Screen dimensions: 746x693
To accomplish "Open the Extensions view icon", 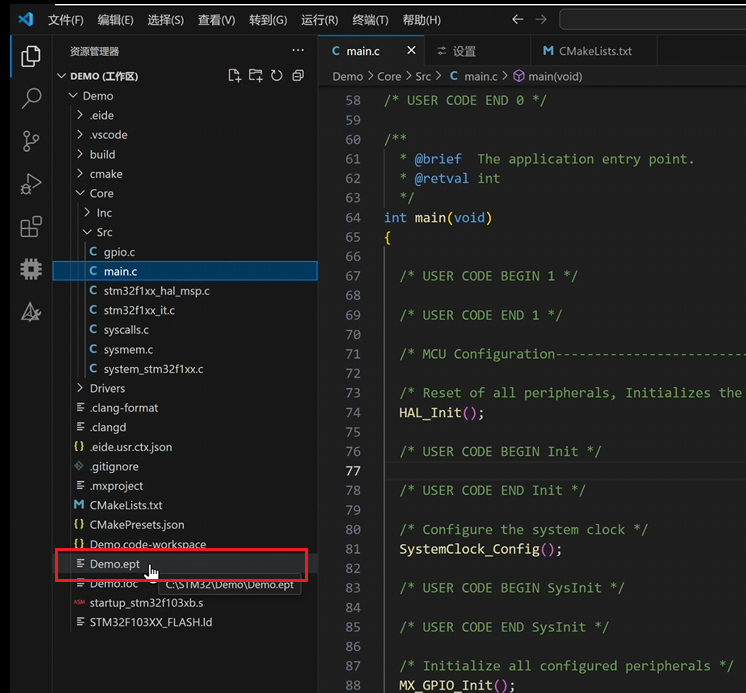I will [31, 226].
